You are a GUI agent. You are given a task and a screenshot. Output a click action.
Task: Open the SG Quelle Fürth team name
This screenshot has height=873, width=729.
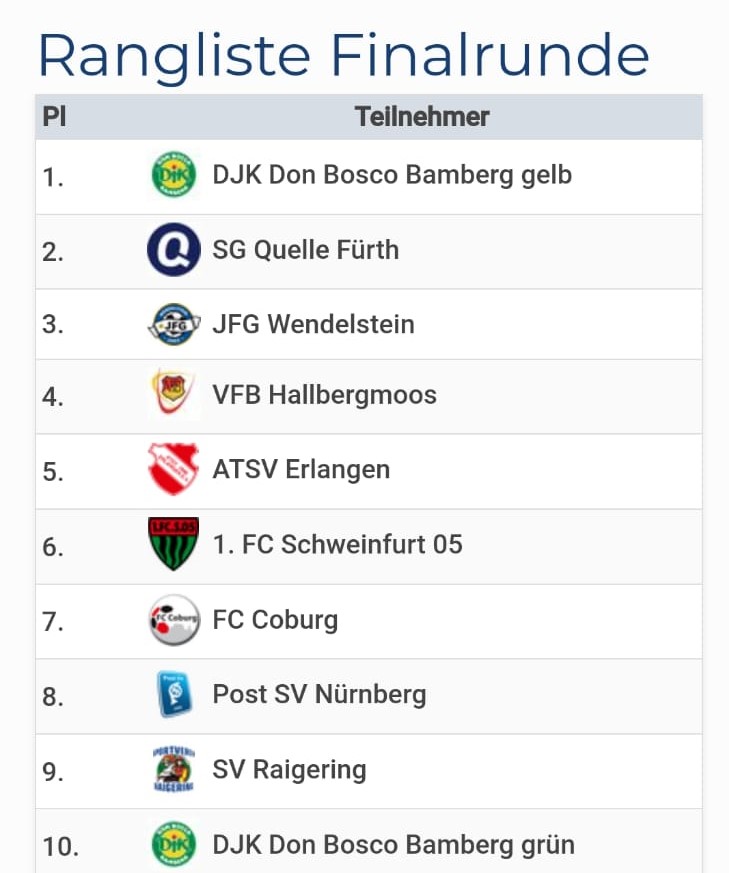(x=305, y=250)
